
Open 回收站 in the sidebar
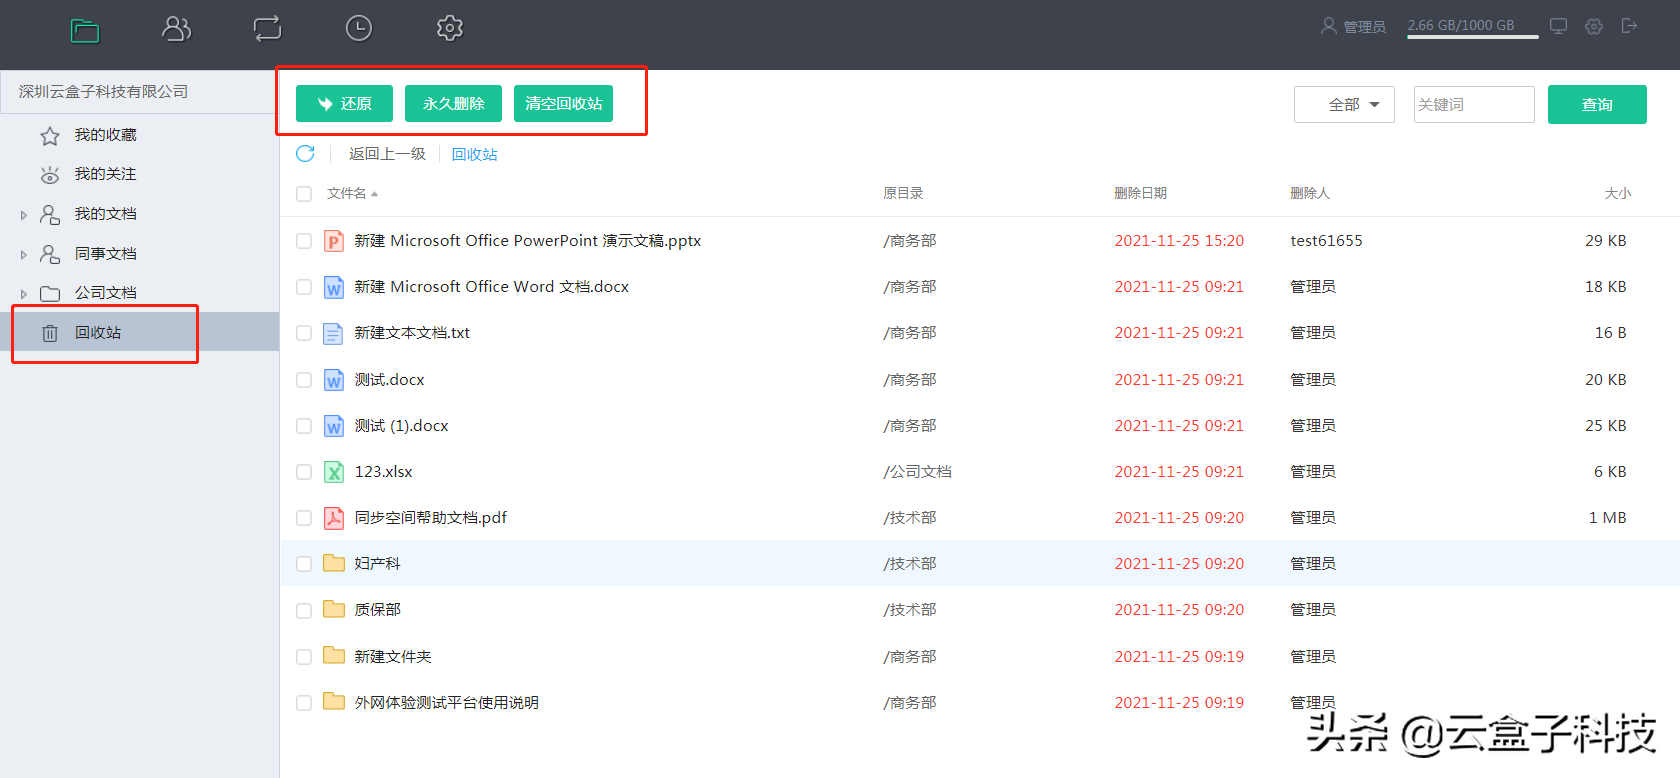tap(98, 333)
